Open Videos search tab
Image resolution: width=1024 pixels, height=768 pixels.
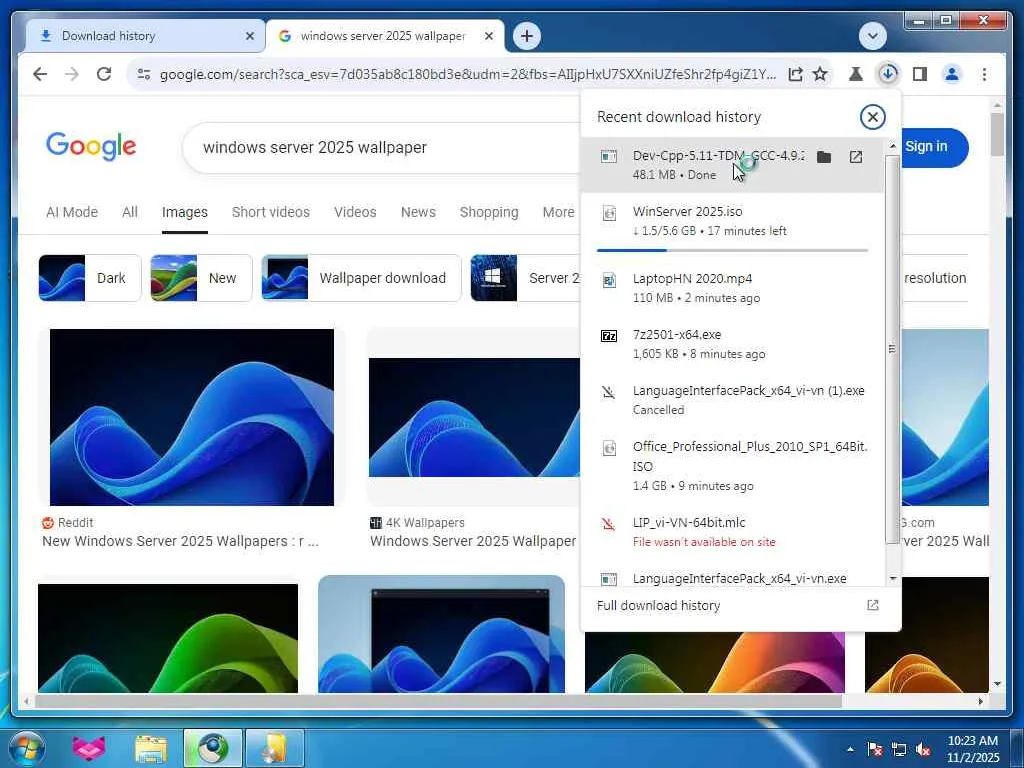pyautogui.click(x=355, y=212)
